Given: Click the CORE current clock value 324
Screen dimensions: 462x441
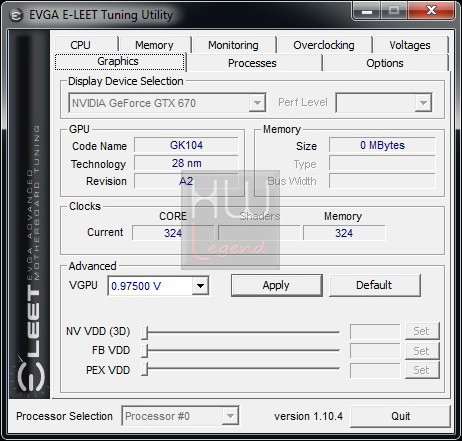Looking at the screenshot, I should 173,233.
